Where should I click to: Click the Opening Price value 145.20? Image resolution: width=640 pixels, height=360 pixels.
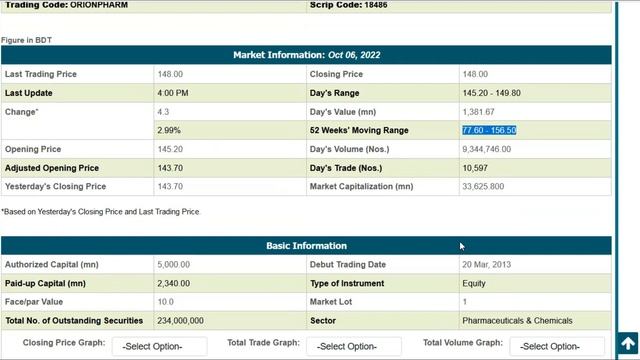pyautogui.click(x=170, y=149)
